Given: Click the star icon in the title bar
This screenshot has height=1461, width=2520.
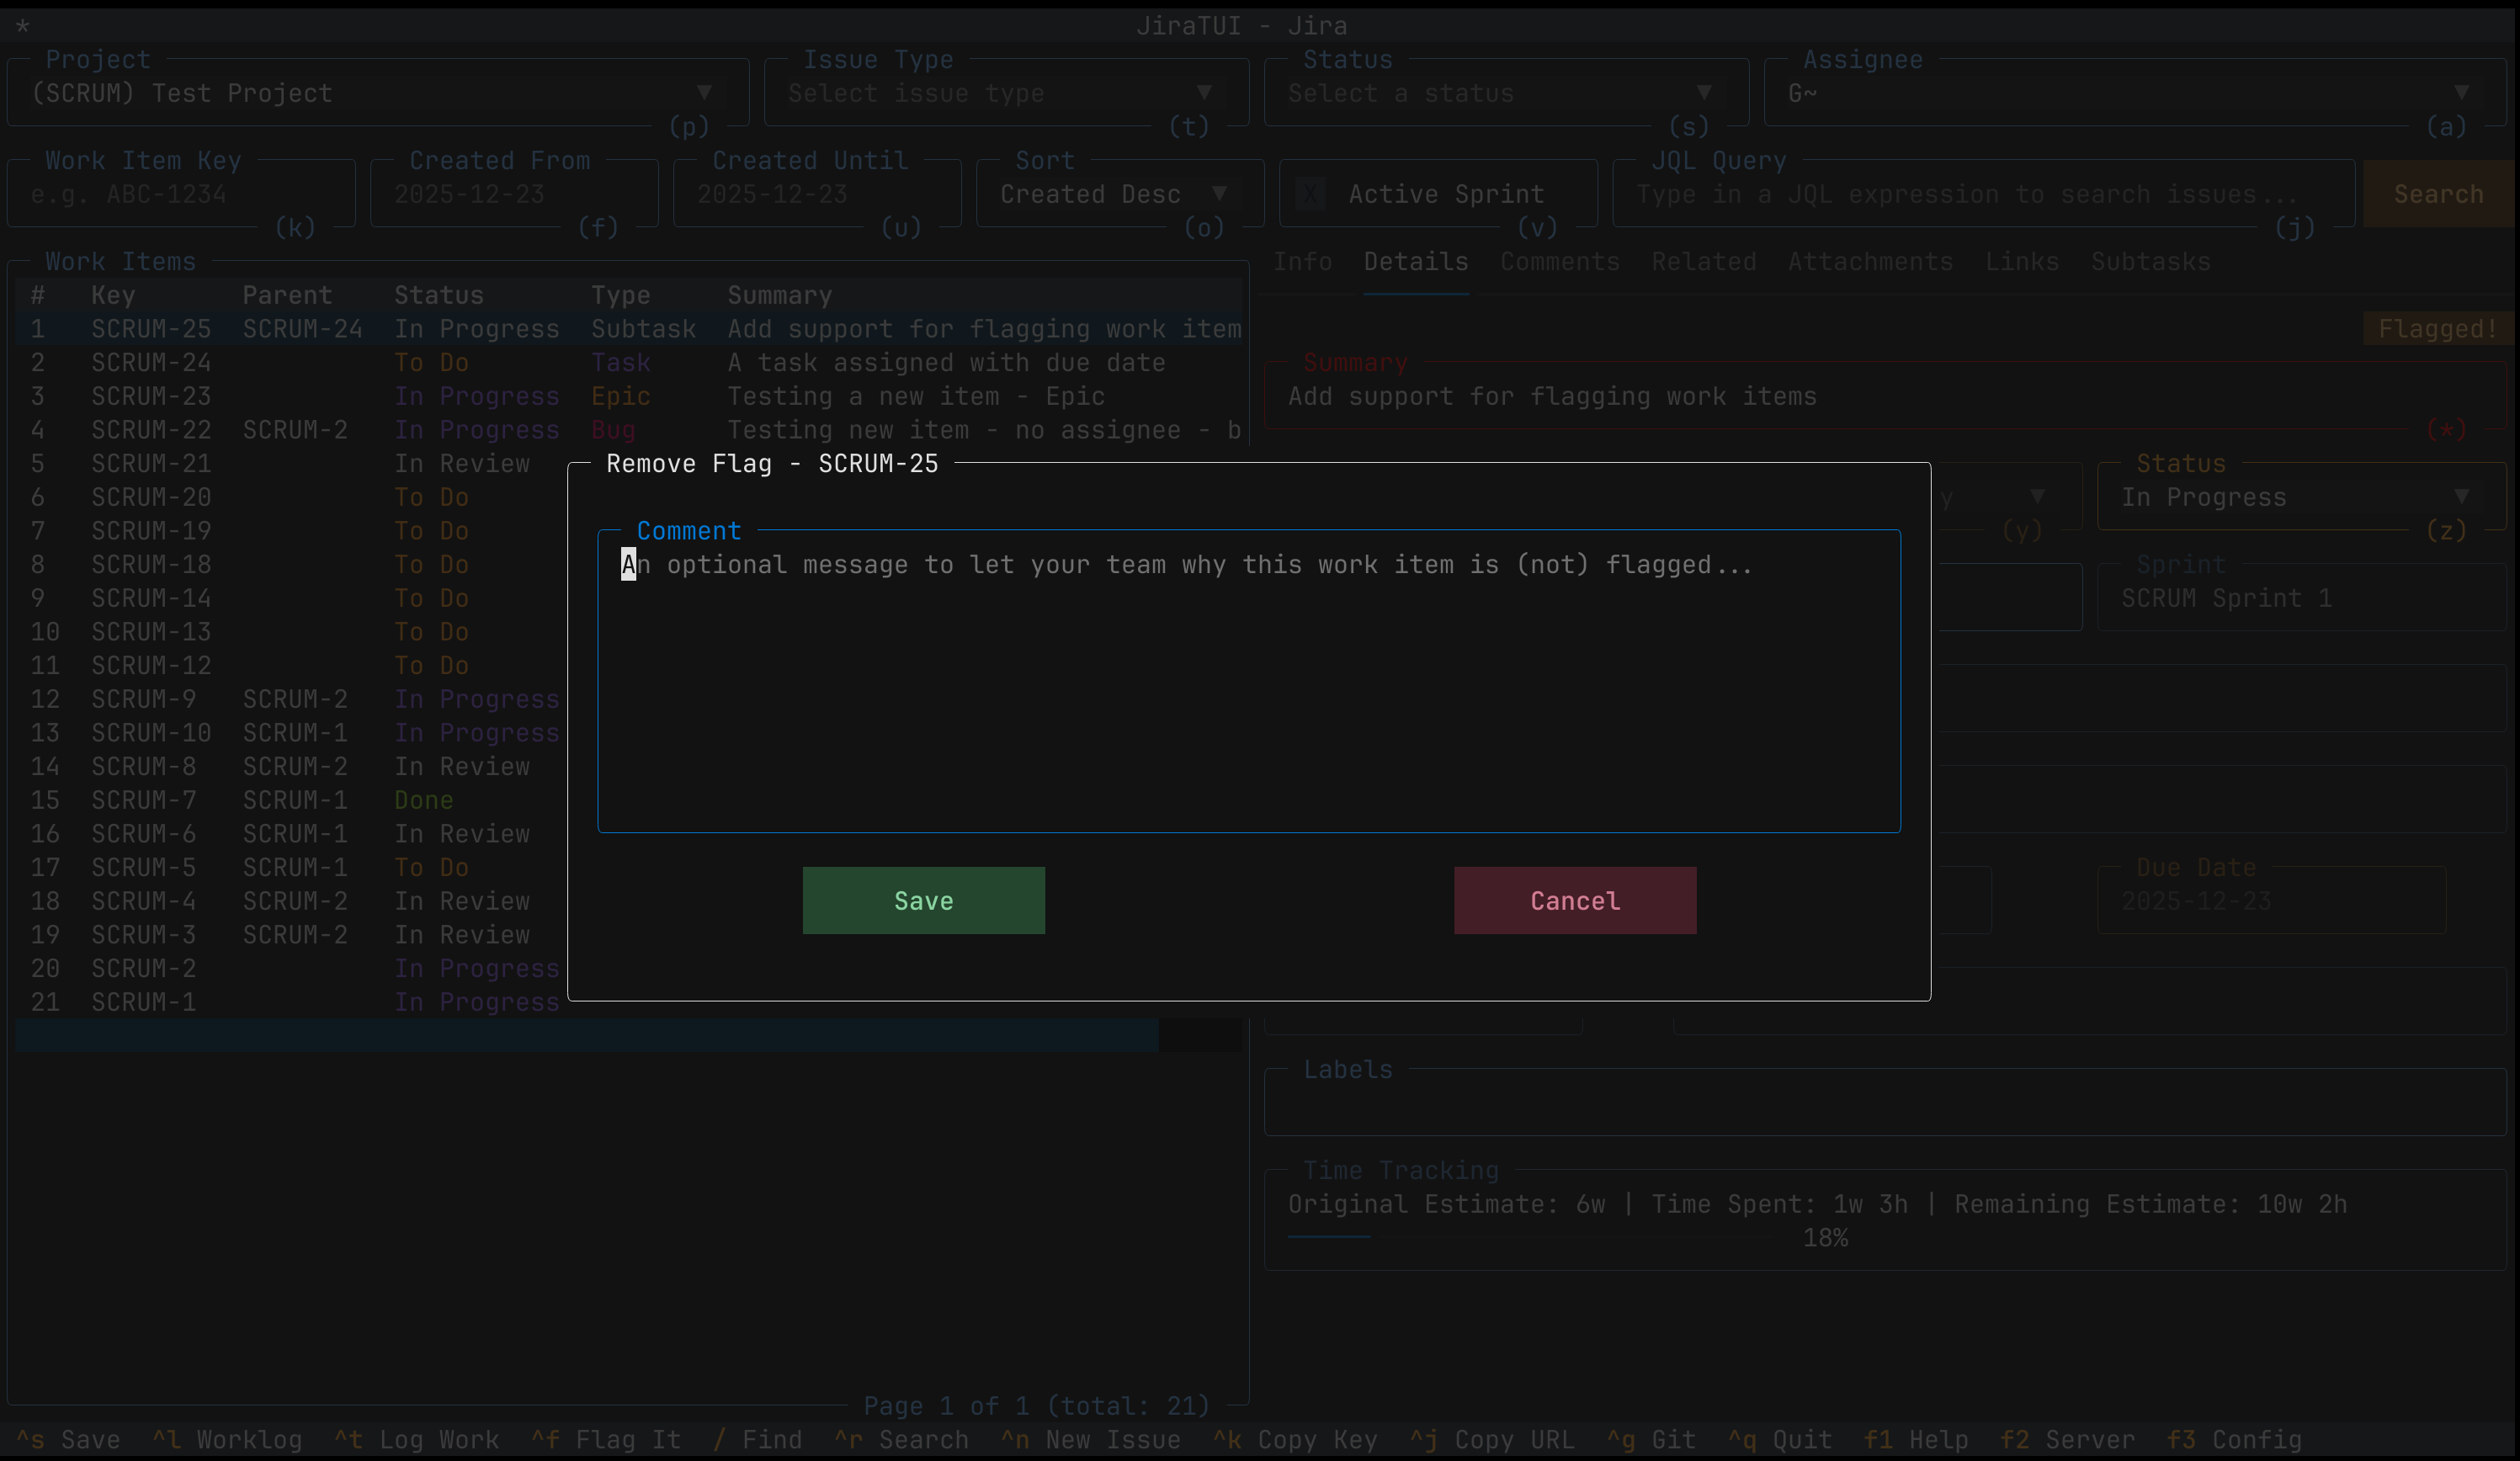Looking at the screenshot, I should click(x=23, y=26).
